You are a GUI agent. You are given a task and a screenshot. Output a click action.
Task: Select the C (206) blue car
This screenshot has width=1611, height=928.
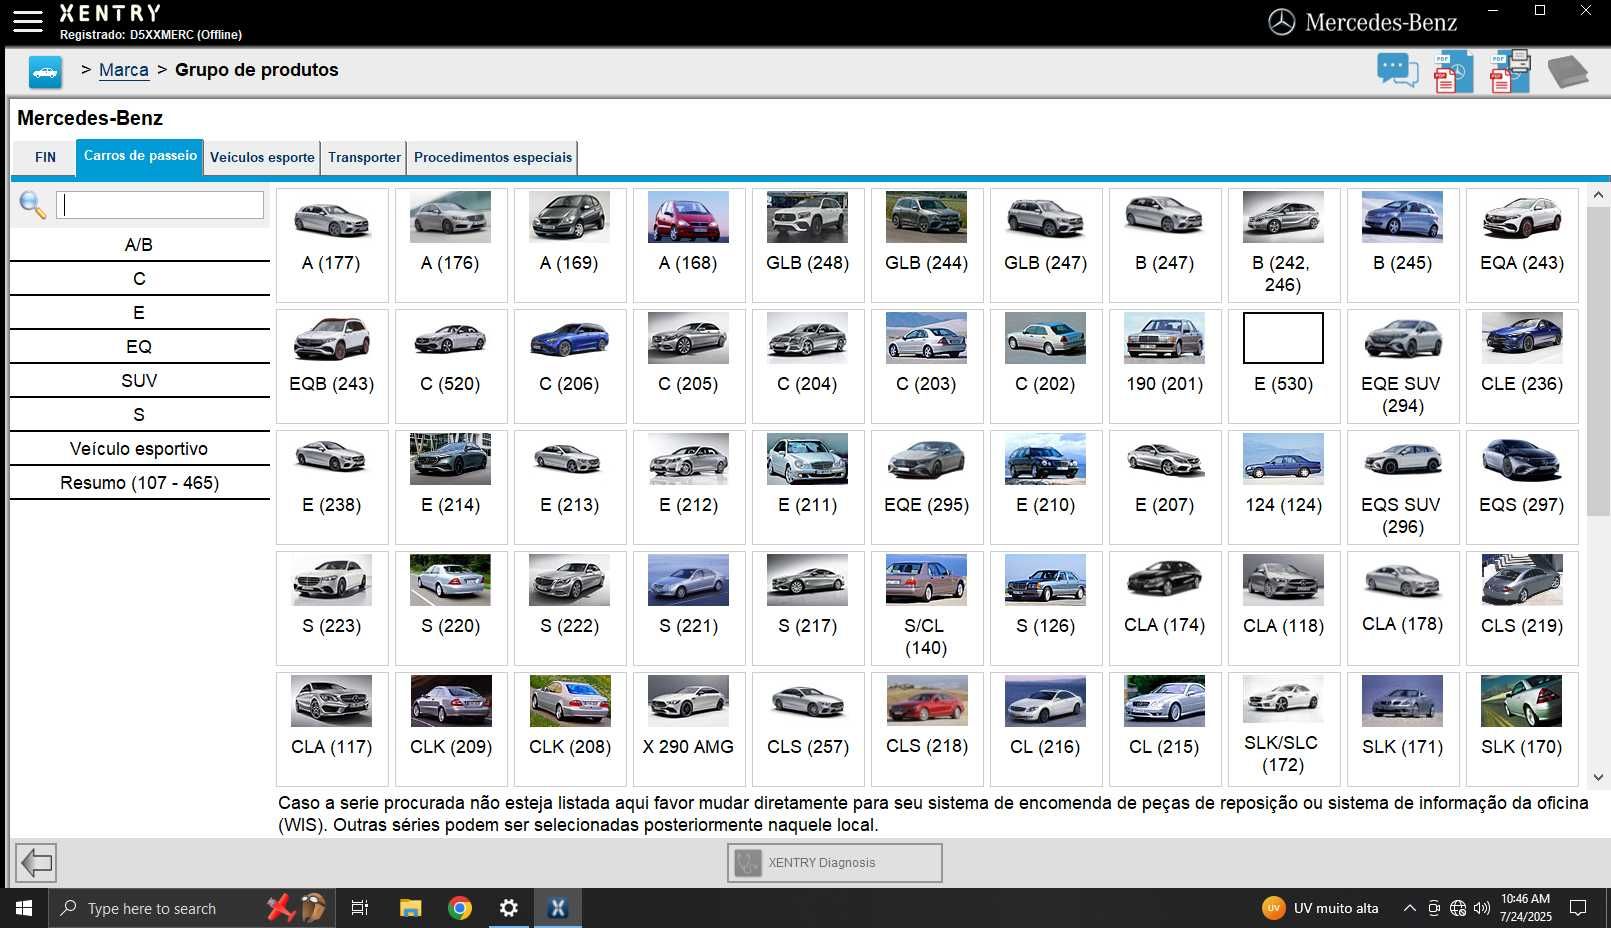(x=569, y=366)
